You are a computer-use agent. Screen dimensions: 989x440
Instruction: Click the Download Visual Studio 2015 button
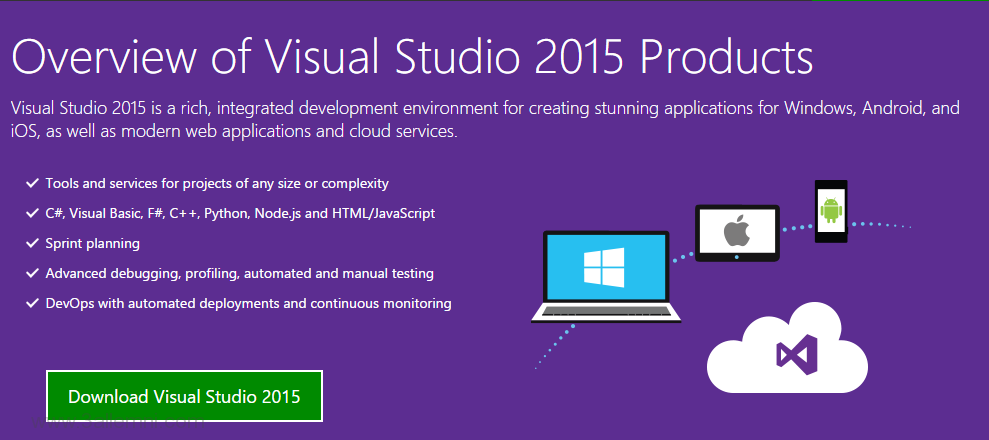coord(184,396)
